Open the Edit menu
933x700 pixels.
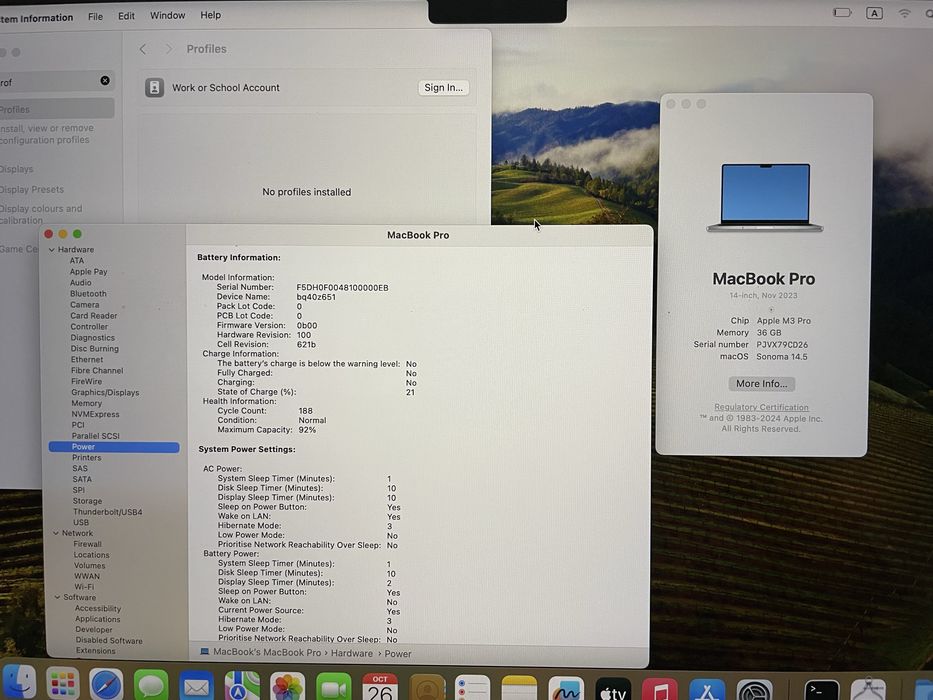(x=126, y=16)
